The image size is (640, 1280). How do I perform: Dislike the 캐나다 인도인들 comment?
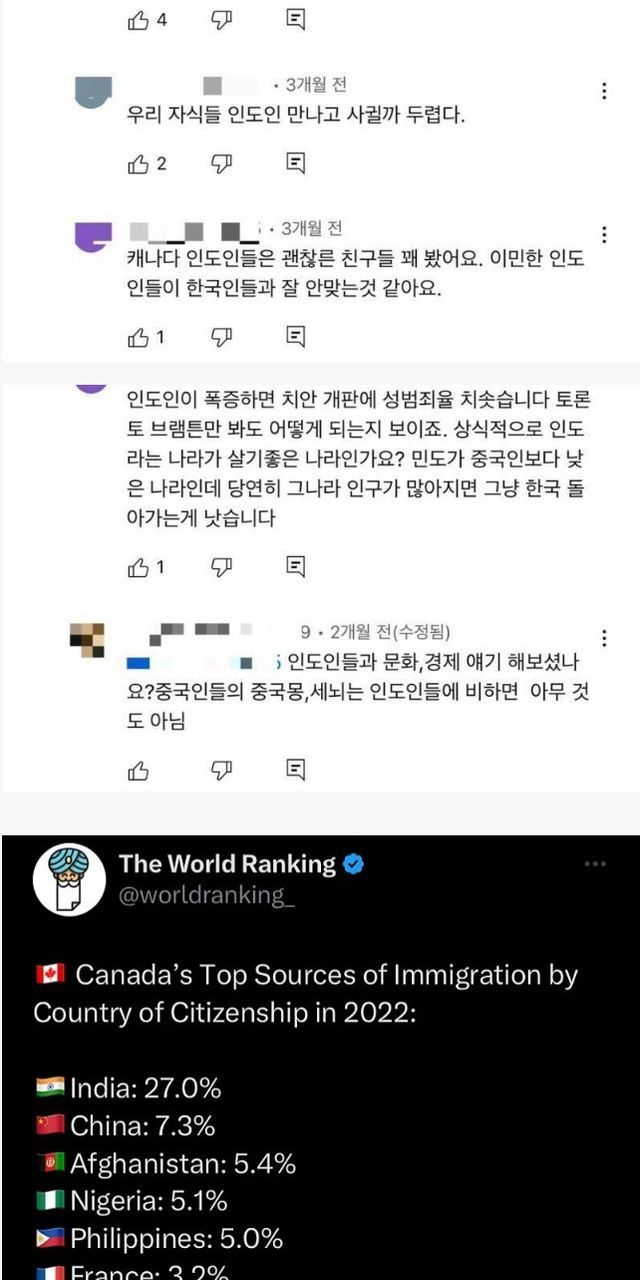click(x=221, y=338)
